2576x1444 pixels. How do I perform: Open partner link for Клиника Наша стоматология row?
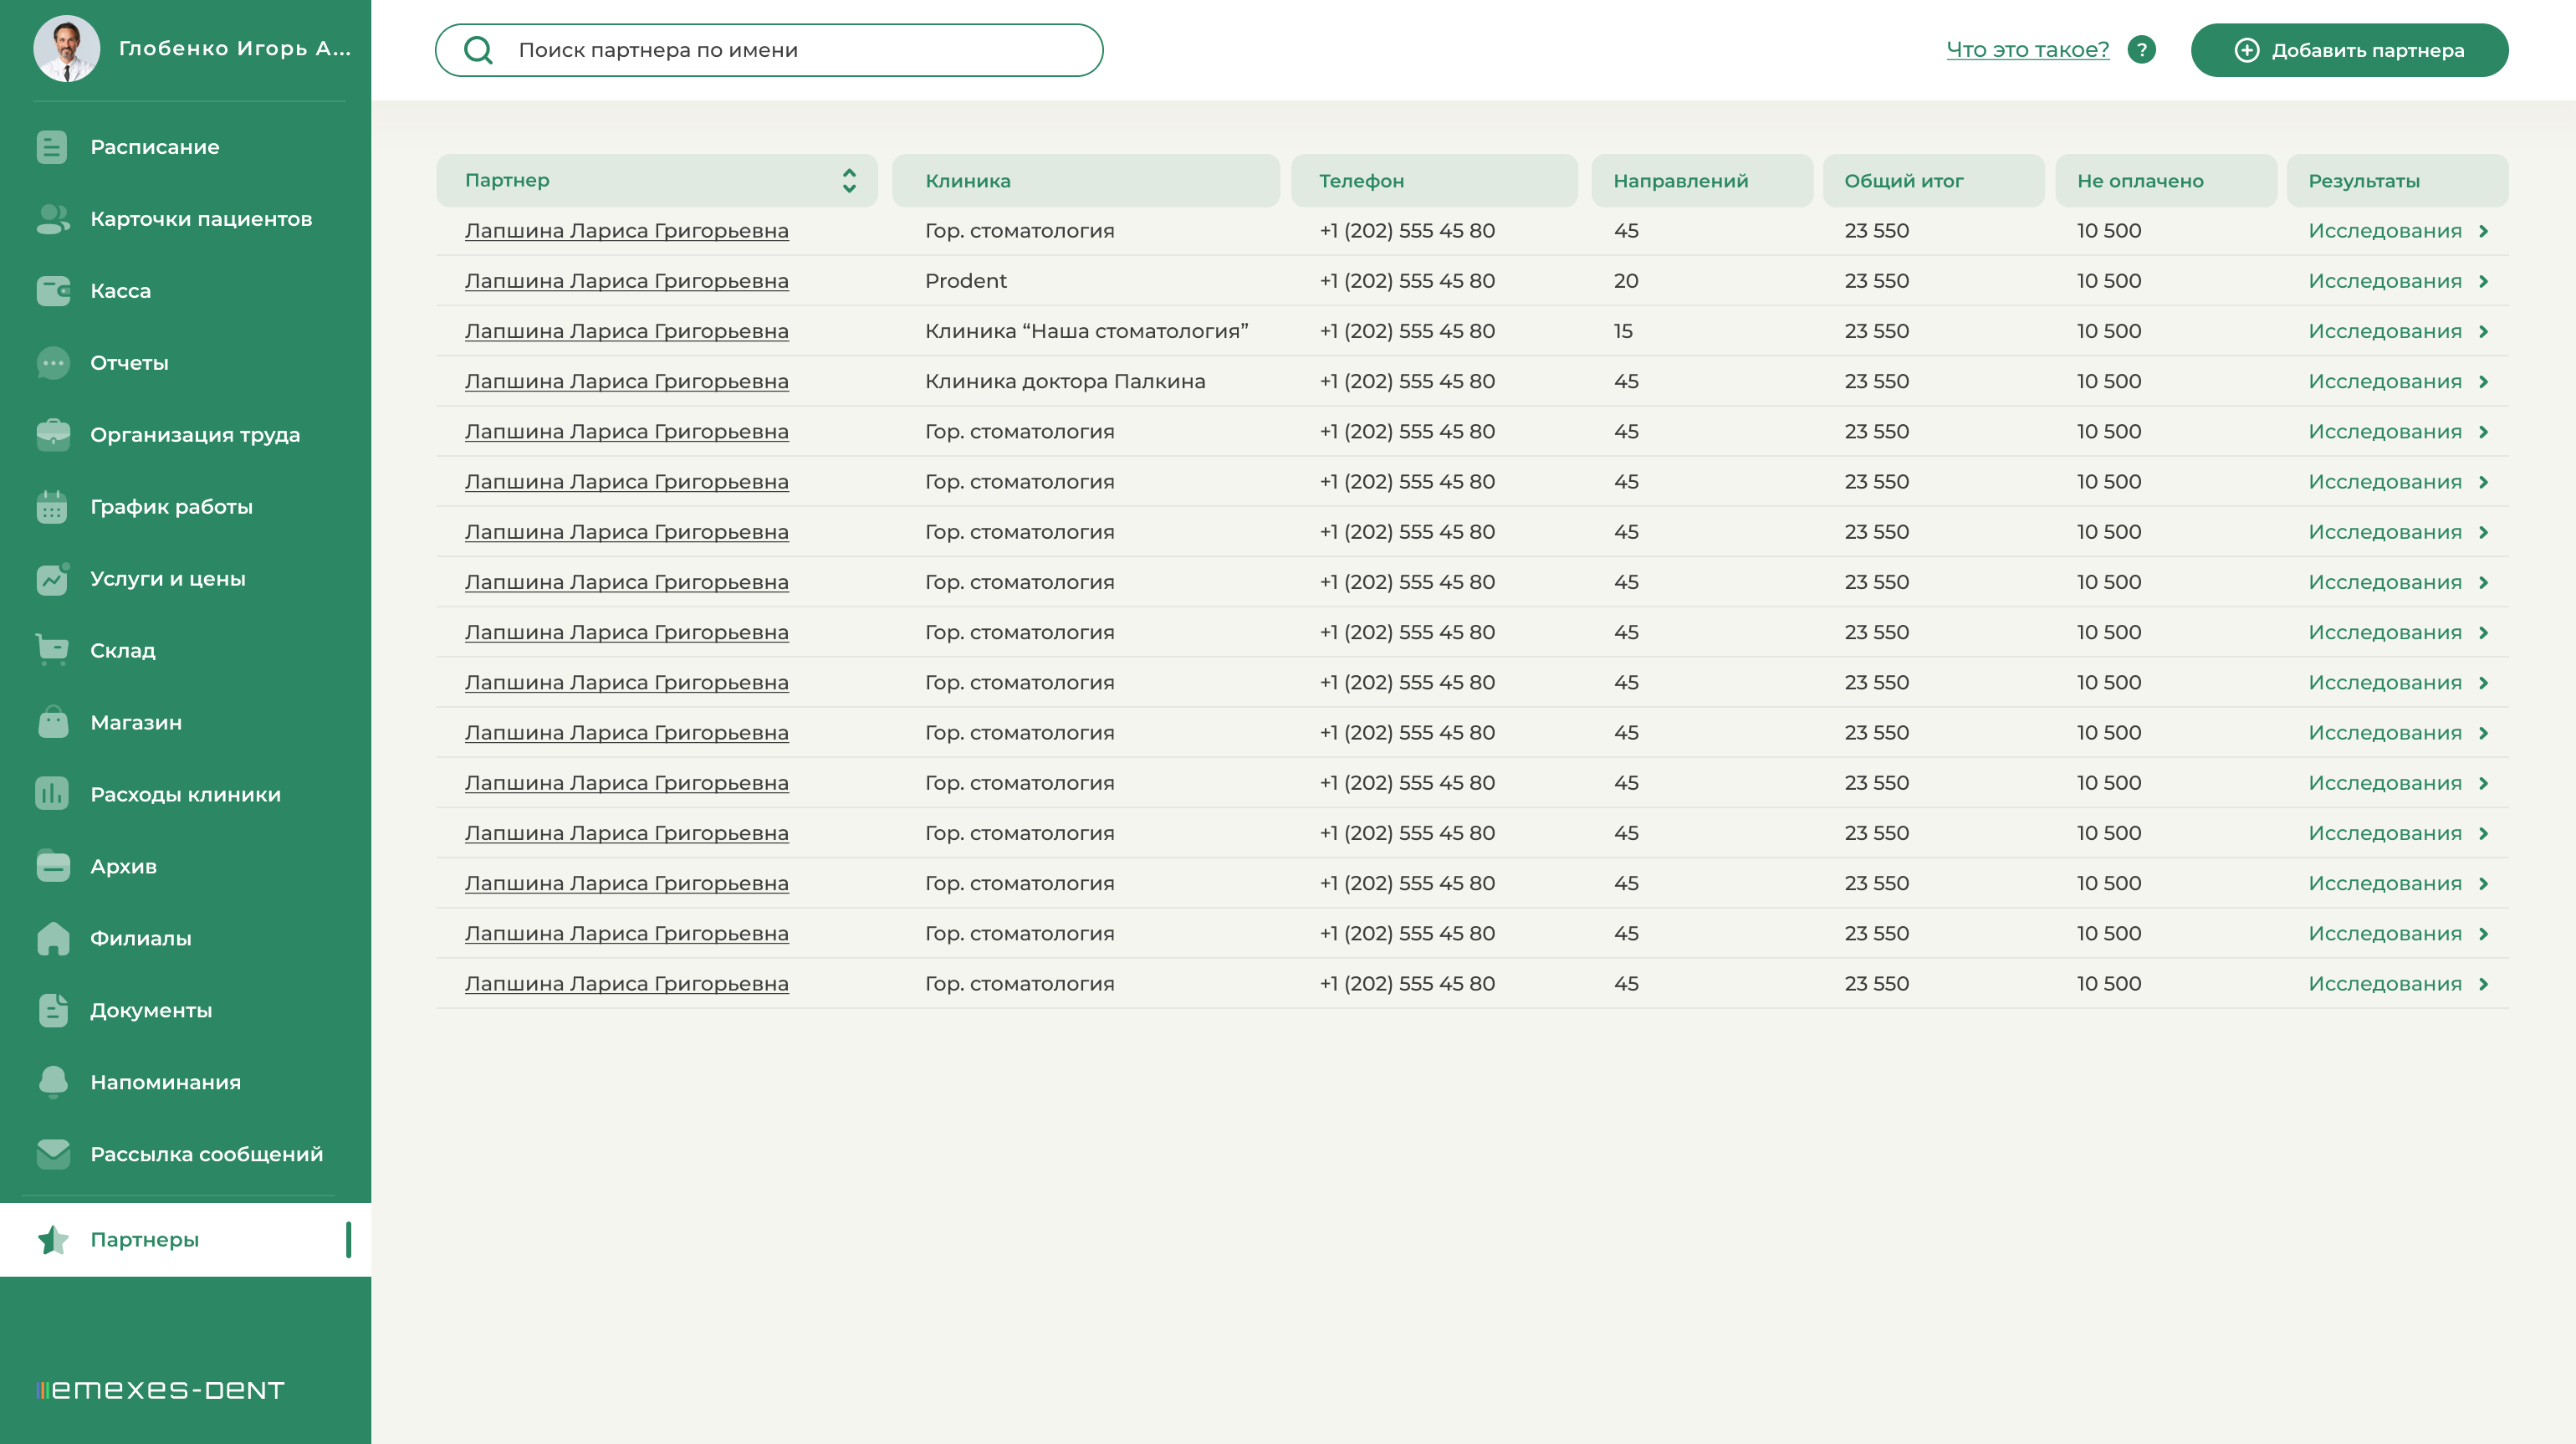pos(626,331)
